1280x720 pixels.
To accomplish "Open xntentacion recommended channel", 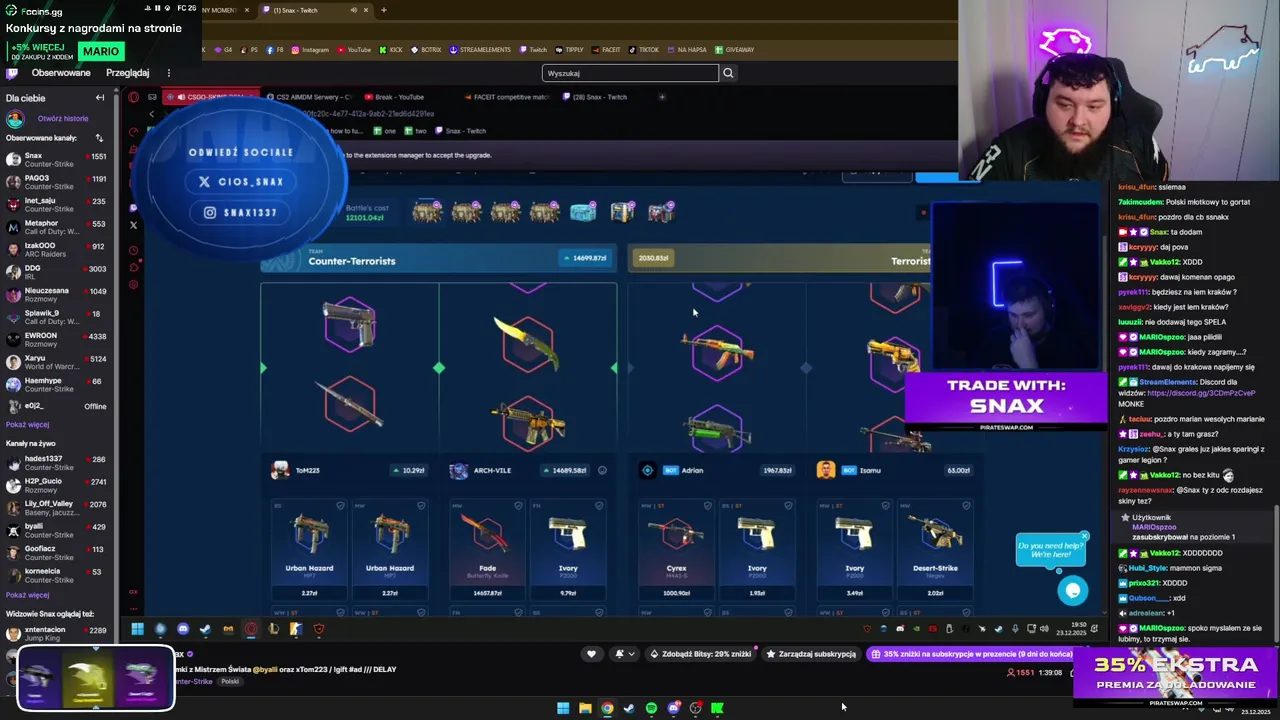I will pos(56,634).
